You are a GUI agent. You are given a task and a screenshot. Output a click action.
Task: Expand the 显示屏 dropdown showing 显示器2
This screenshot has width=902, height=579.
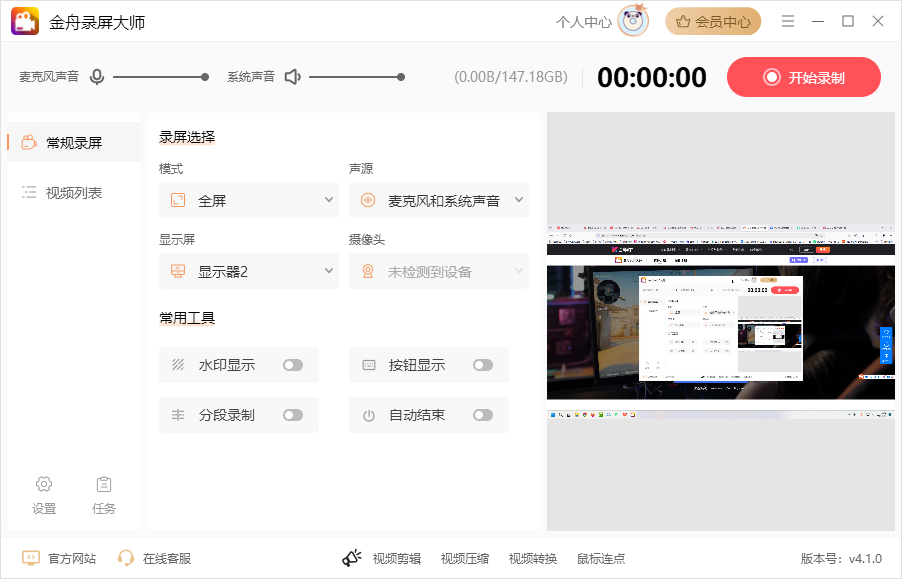[249, 271]
